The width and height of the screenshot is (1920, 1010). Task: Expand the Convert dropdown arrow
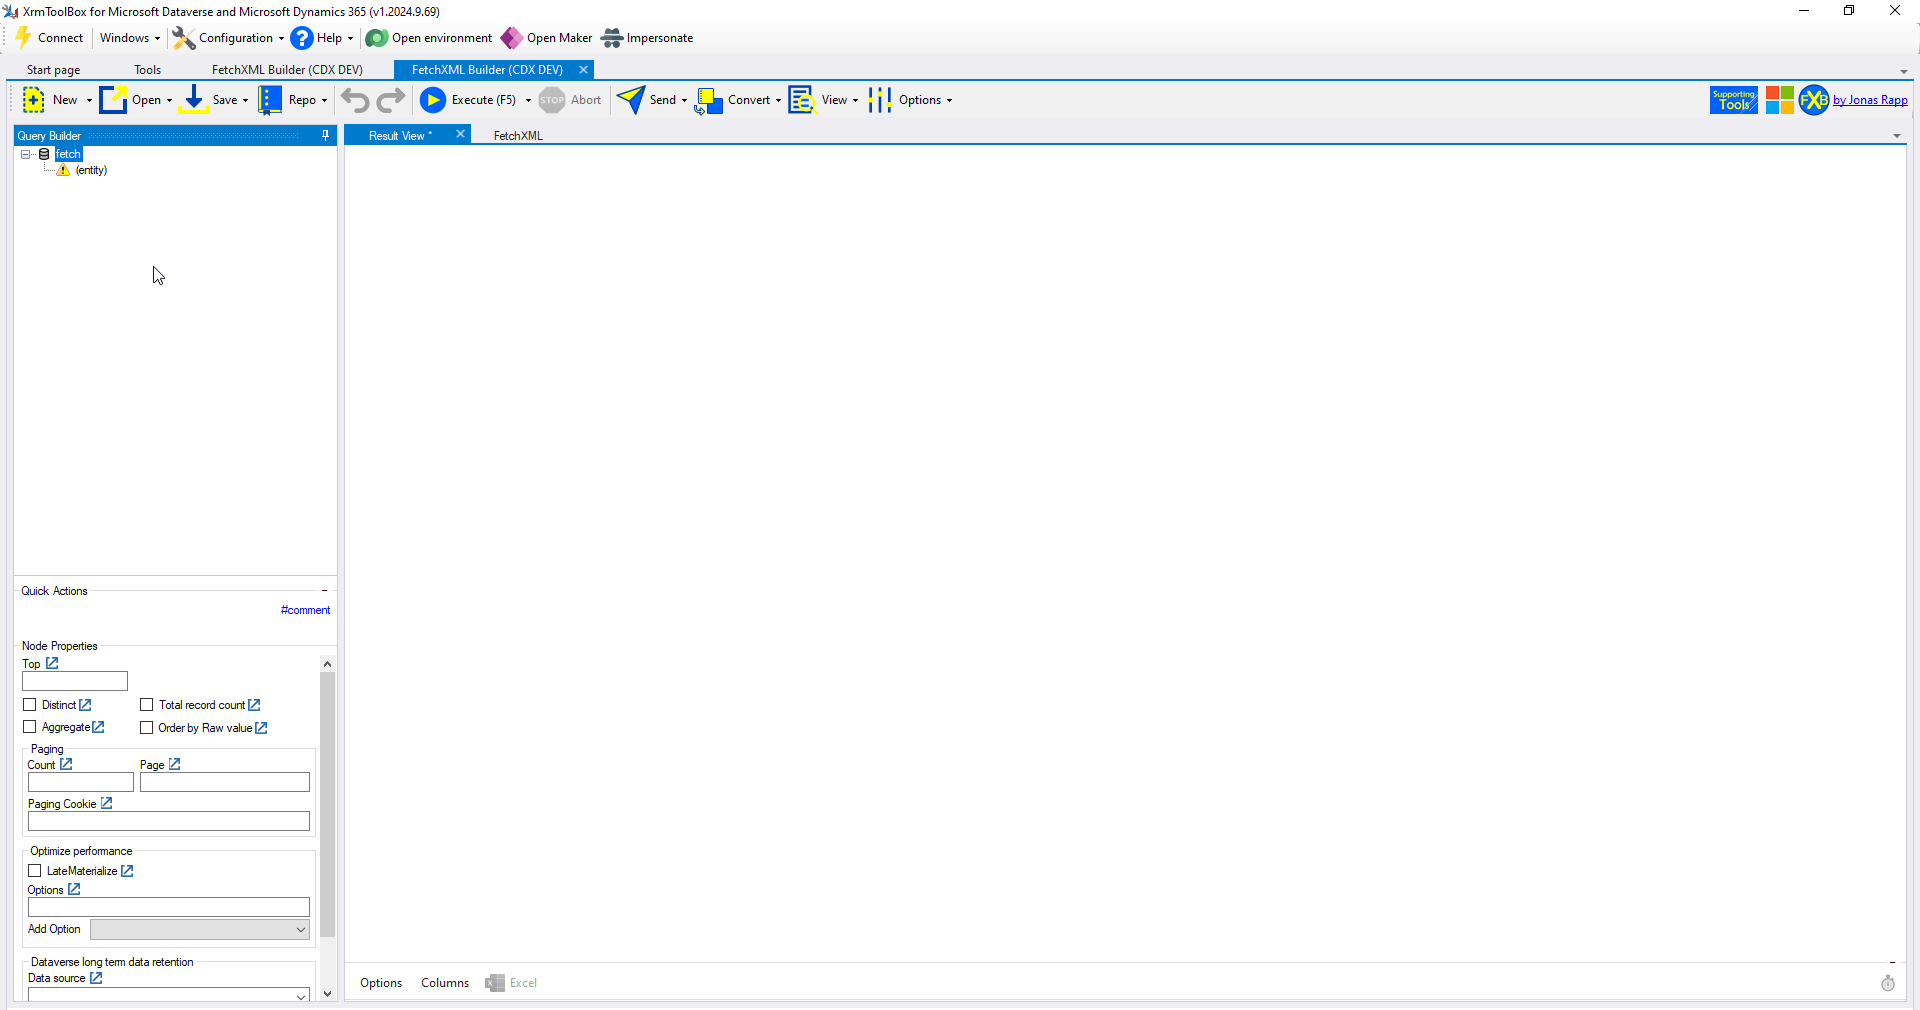778,100
